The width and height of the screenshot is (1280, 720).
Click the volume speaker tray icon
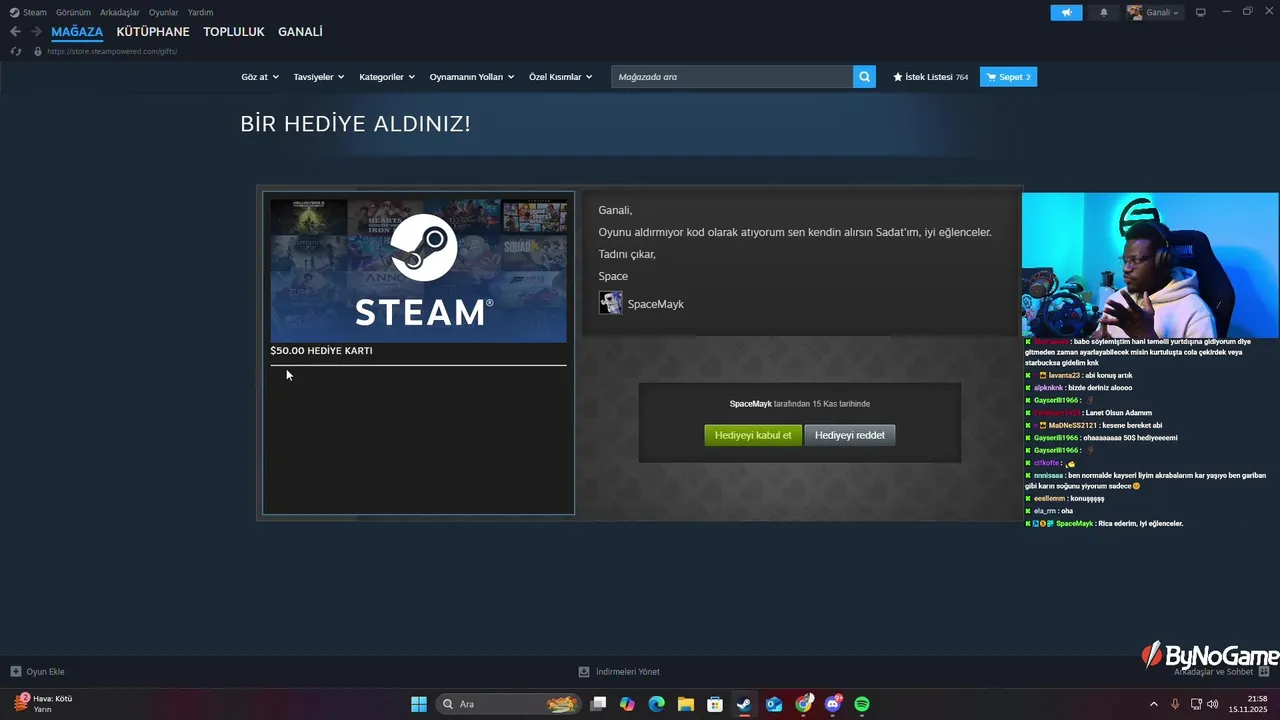point(1213,704)
